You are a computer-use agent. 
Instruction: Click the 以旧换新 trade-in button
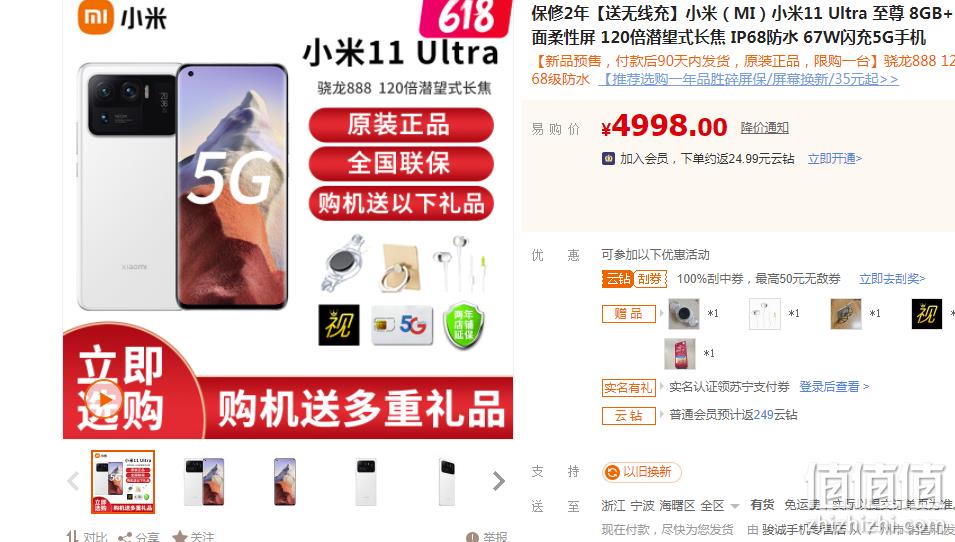(x=641, y=472)
